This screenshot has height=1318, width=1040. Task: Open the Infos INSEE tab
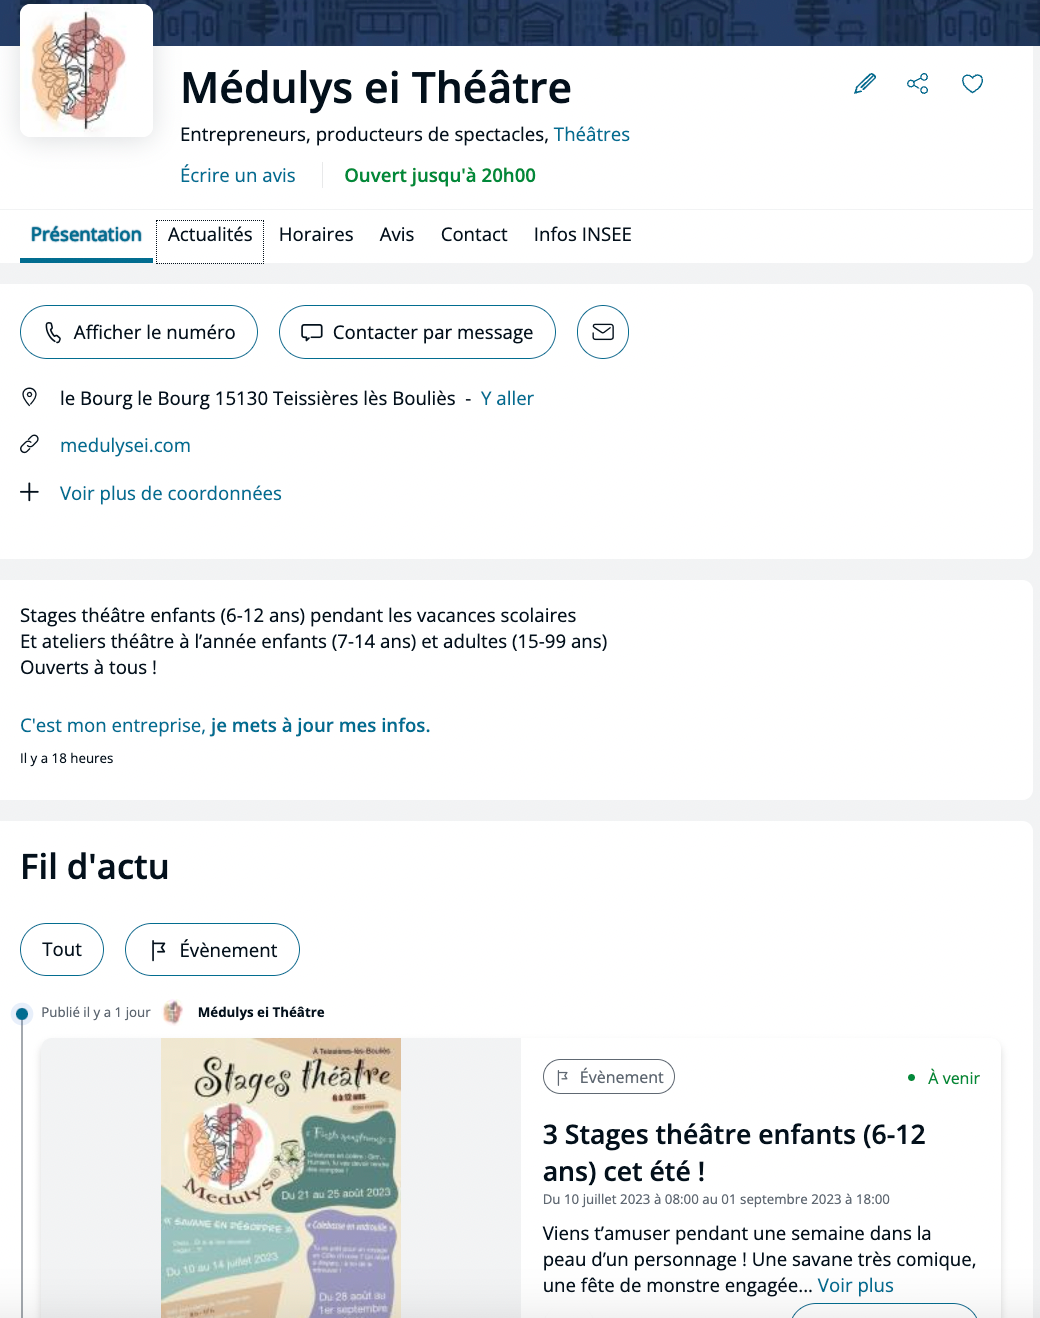[x=583, y=235]
